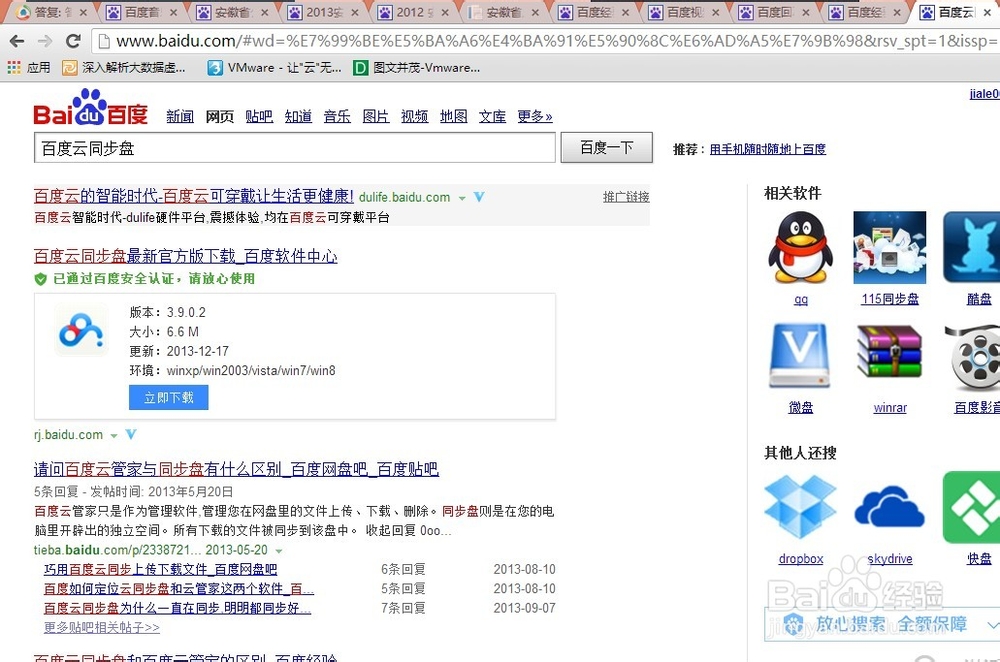Open 请问百度云管家与同步盘有什么区别 result
The image size is (1000, 662).
[x=236, y=469]
